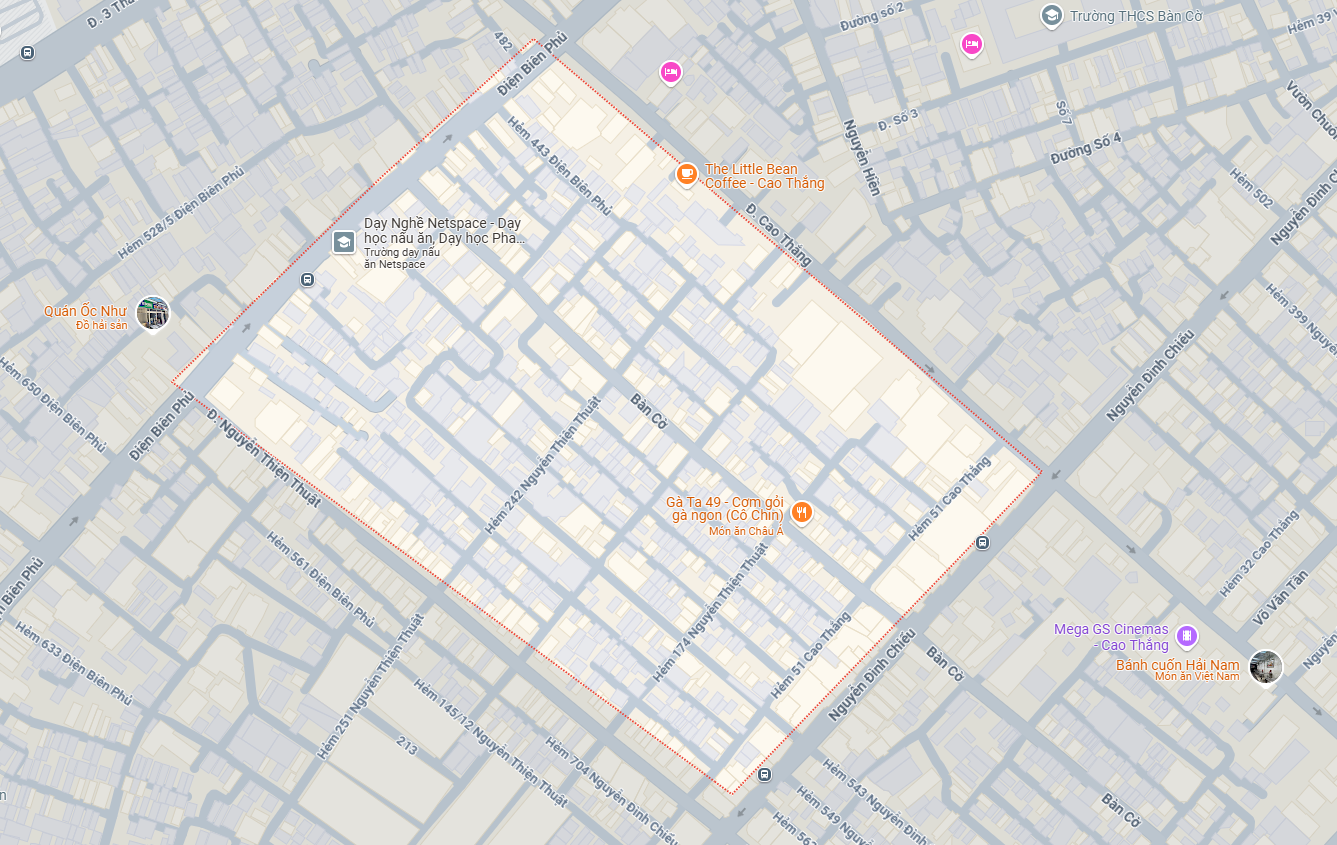This screenshot has height=845, width=1337.
Task: Click the 'Đường Số 4' street label
Action: [1086, 150]
